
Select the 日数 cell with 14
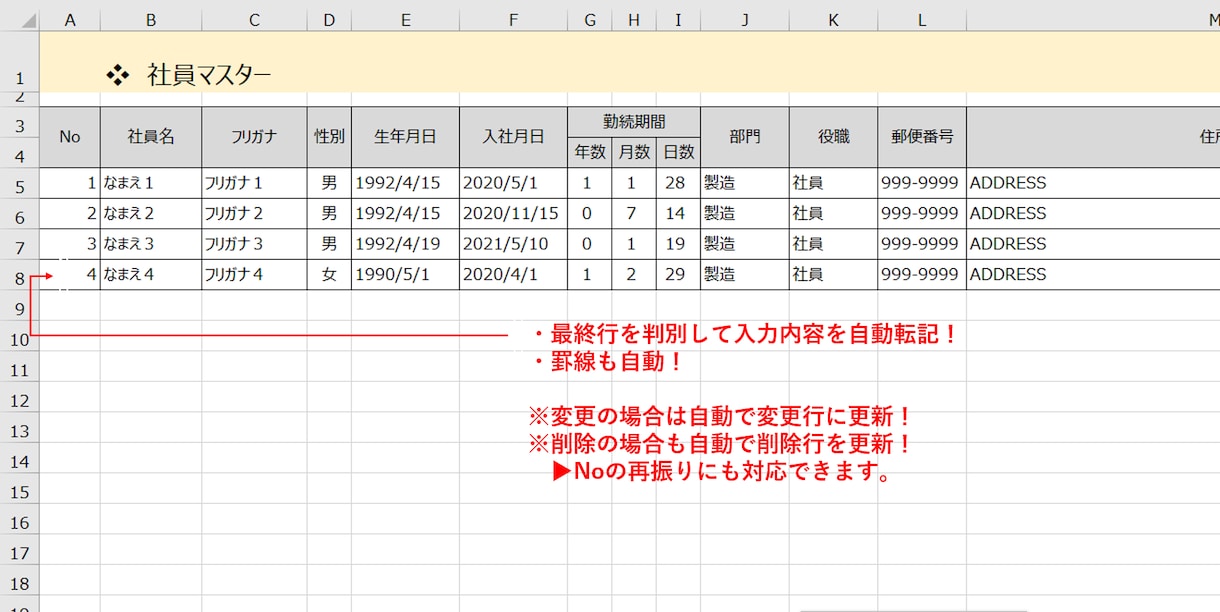point(678,214)
